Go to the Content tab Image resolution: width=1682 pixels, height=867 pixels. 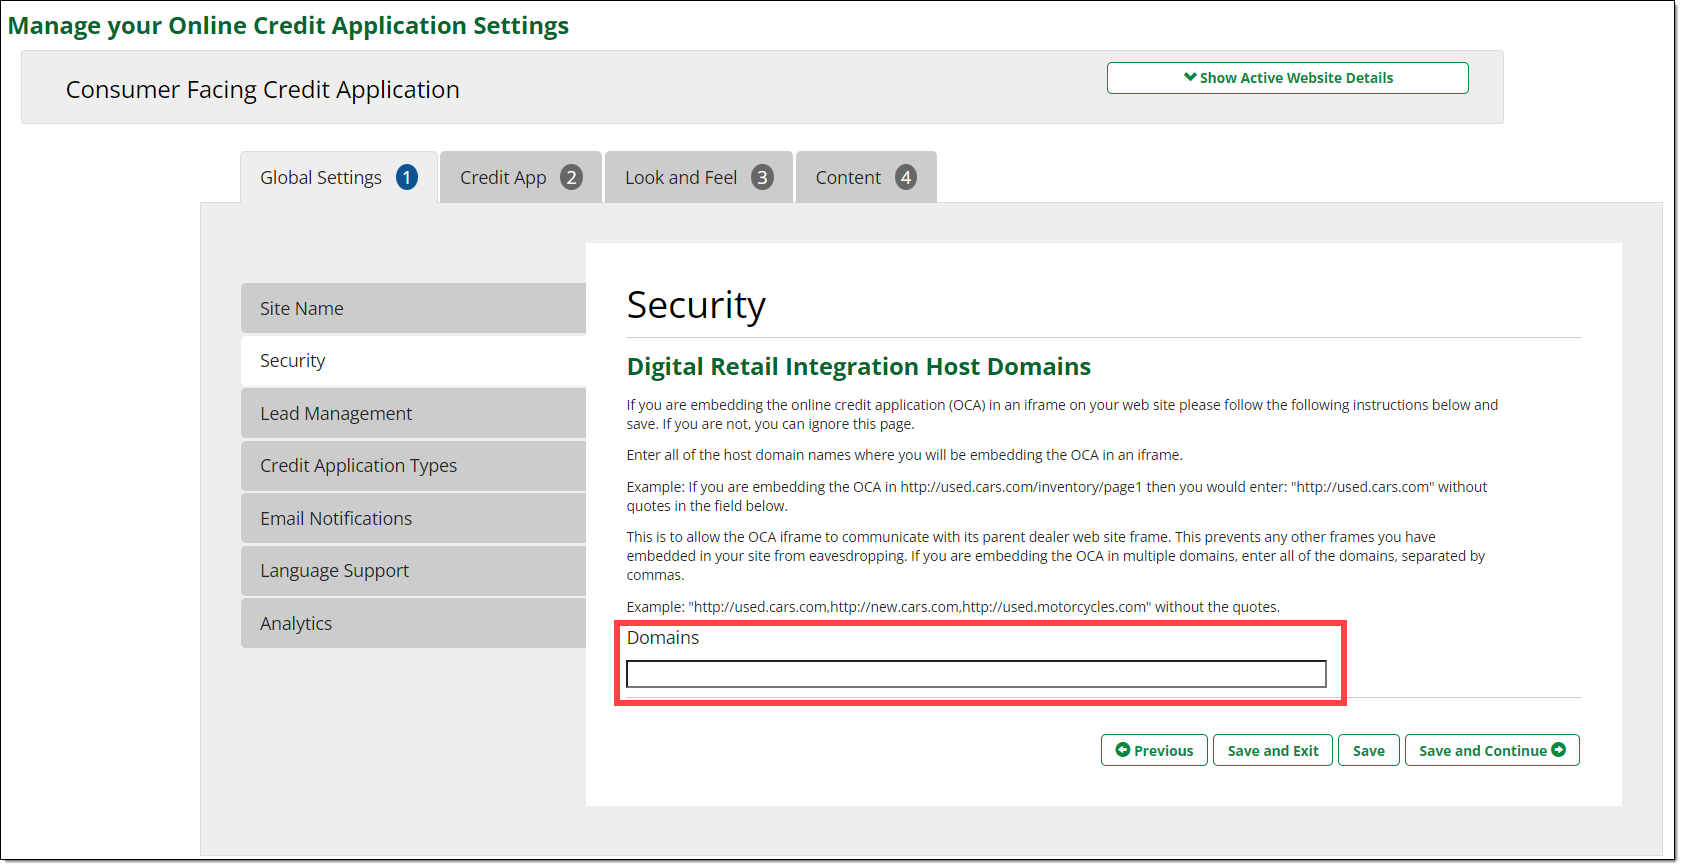coord(848,178)
